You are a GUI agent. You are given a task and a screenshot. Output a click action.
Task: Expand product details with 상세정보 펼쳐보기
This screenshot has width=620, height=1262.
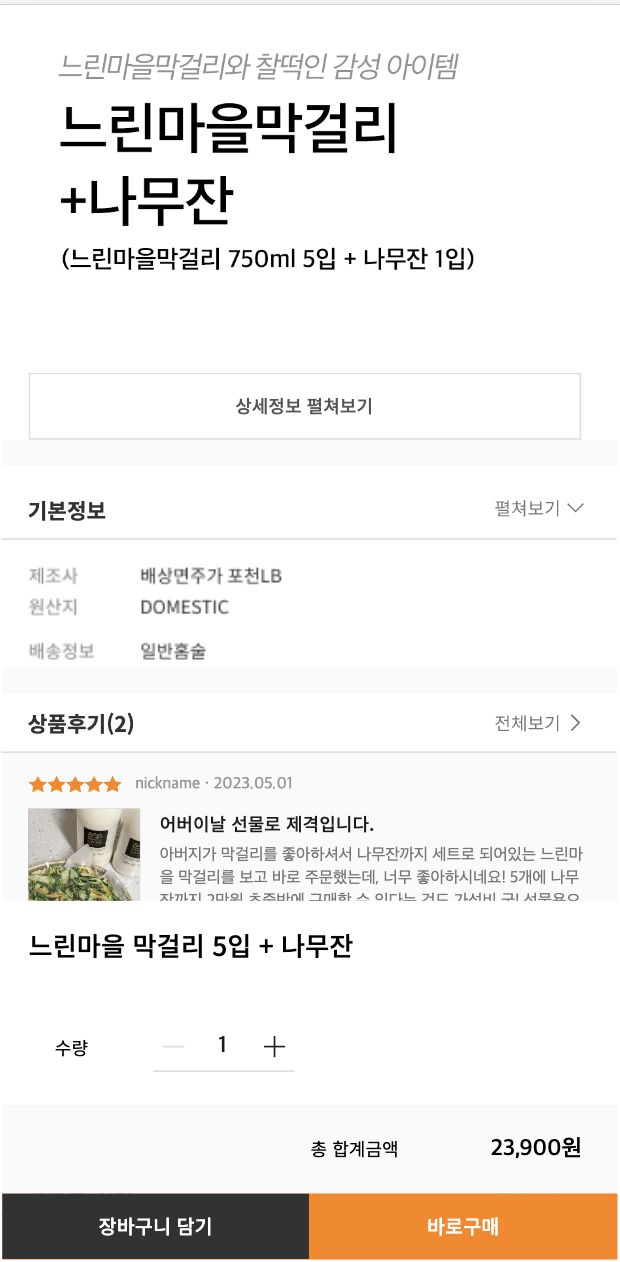[x=310, y=406]
